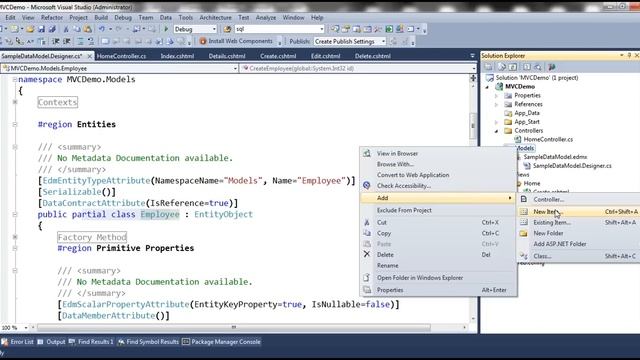This screenshot has height=360, width=640.
Task: Expand the App_Start folder node
Action: tap(496, 122)
